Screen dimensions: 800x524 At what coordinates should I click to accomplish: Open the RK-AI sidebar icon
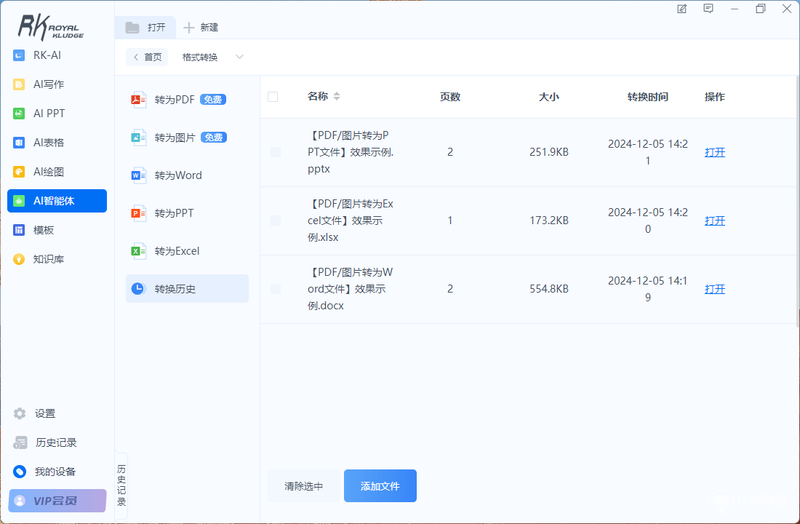(x=19, y=55)
